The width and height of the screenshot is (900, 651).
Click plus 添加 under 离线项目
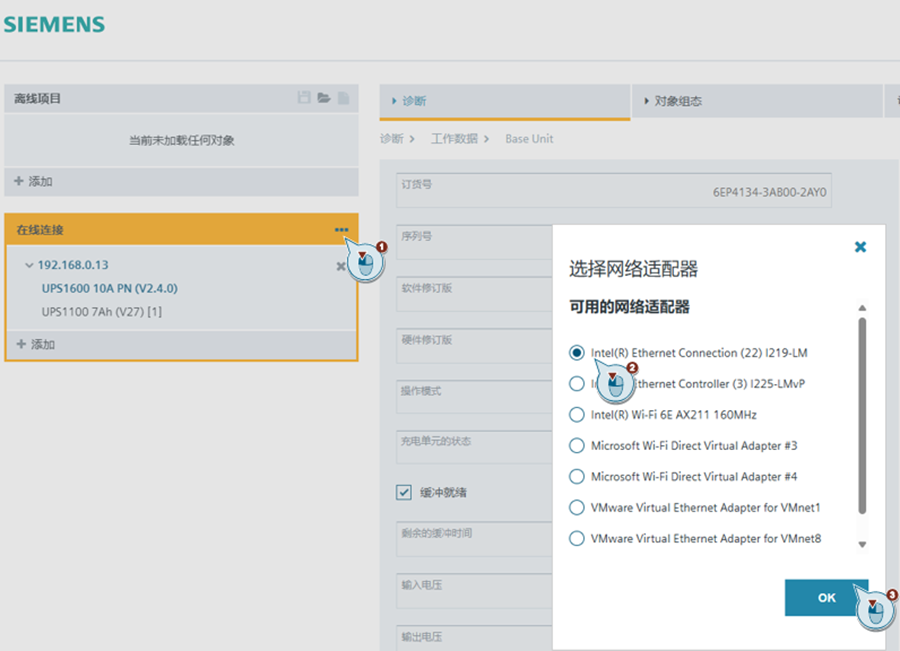34,182
